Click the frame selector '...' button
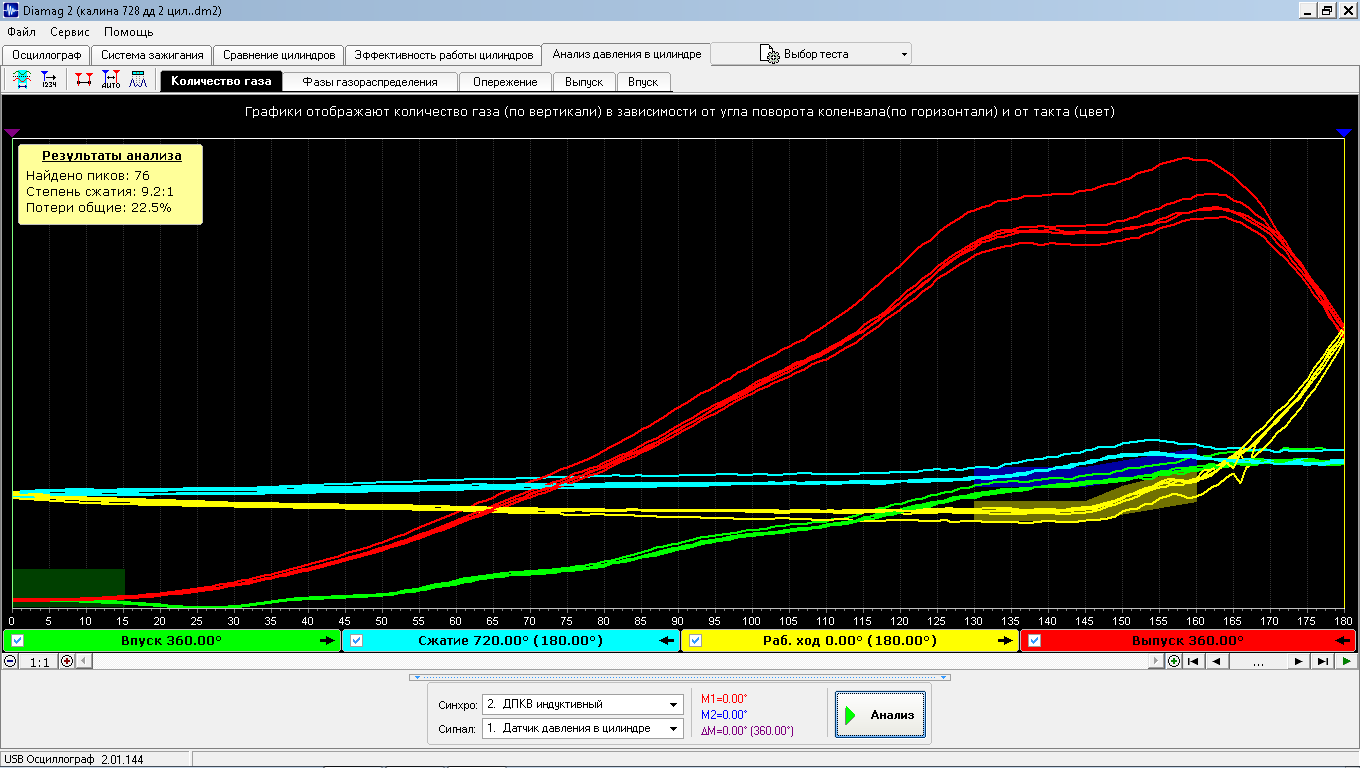This screenshot has height=768, width=1360. (x=1258, y=661)
